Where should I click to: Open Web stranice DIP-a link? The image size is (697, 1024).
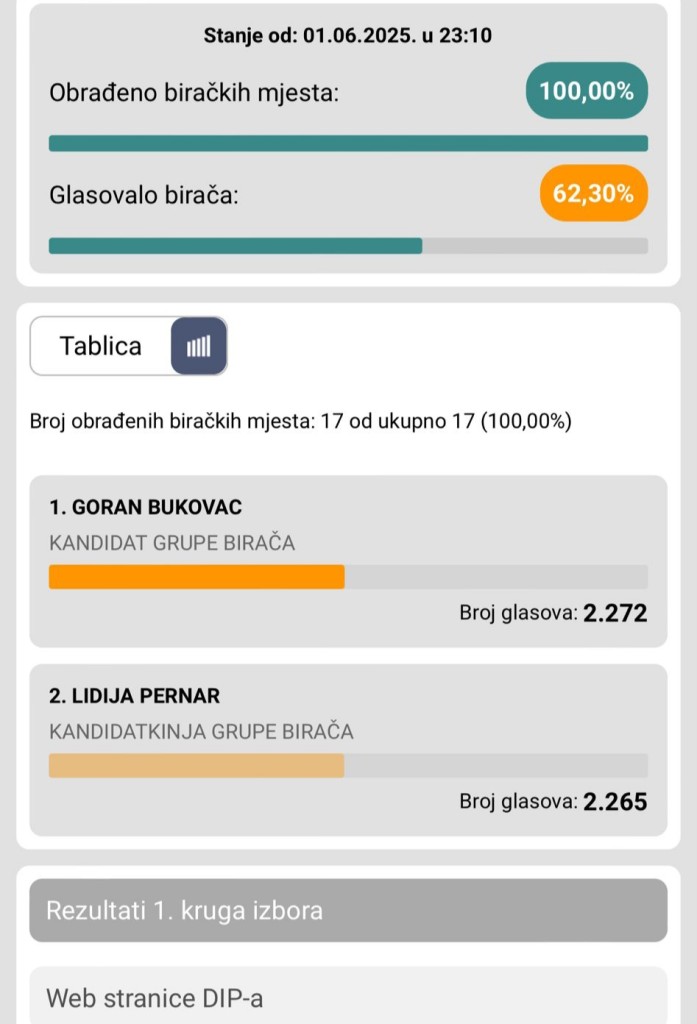click(x=348, y=997)
